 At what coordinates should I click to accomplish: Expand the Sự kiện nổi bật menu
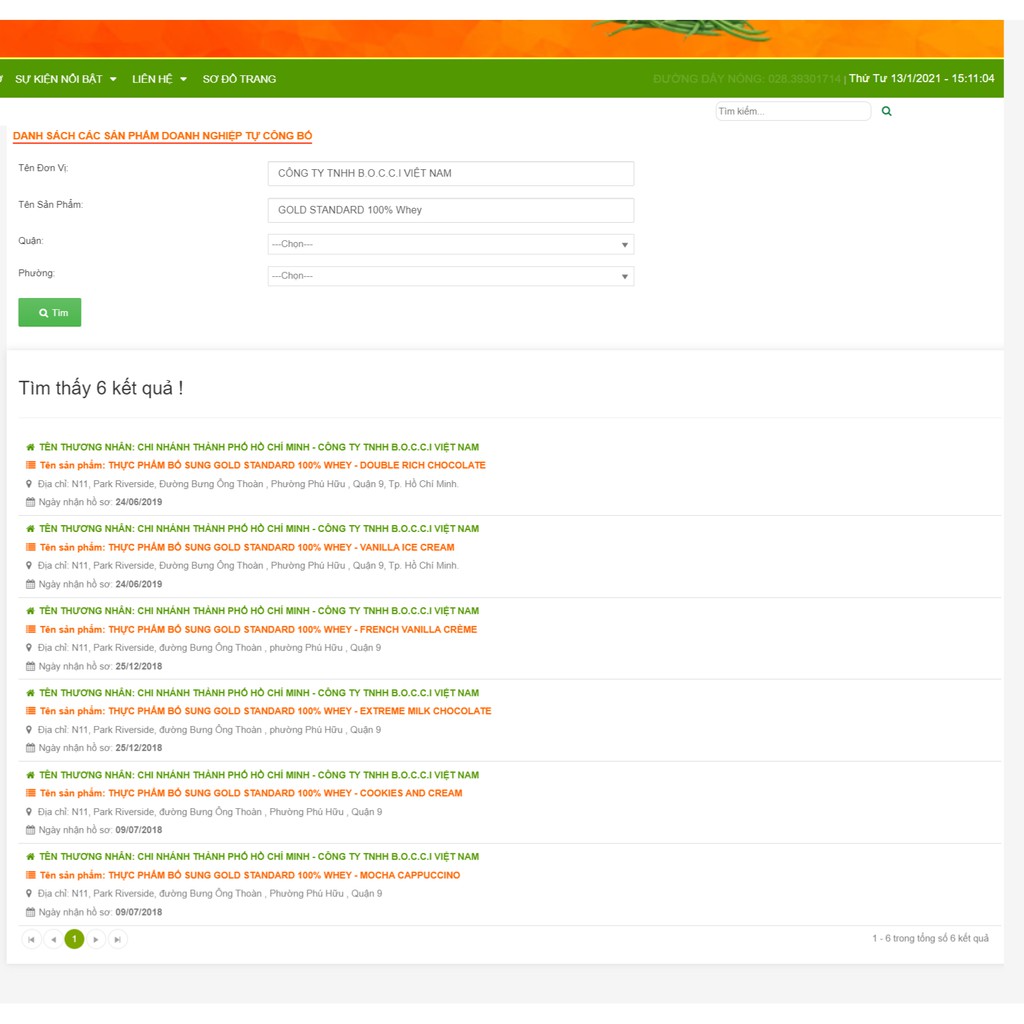click(x=65, y=79)
